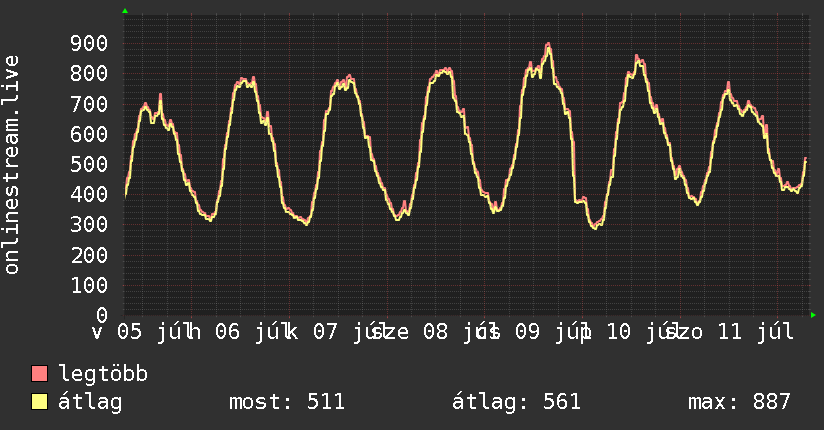
Task: Click the 11 júl date label
Action: (x=755, y=332)
